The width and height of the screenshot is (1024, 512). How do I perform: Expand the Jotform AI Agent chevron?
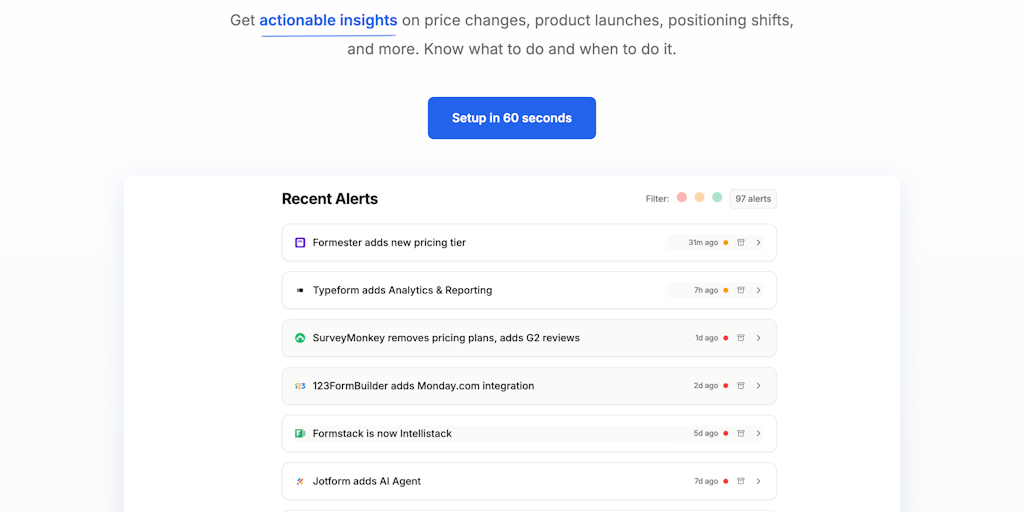coord(759,481)
